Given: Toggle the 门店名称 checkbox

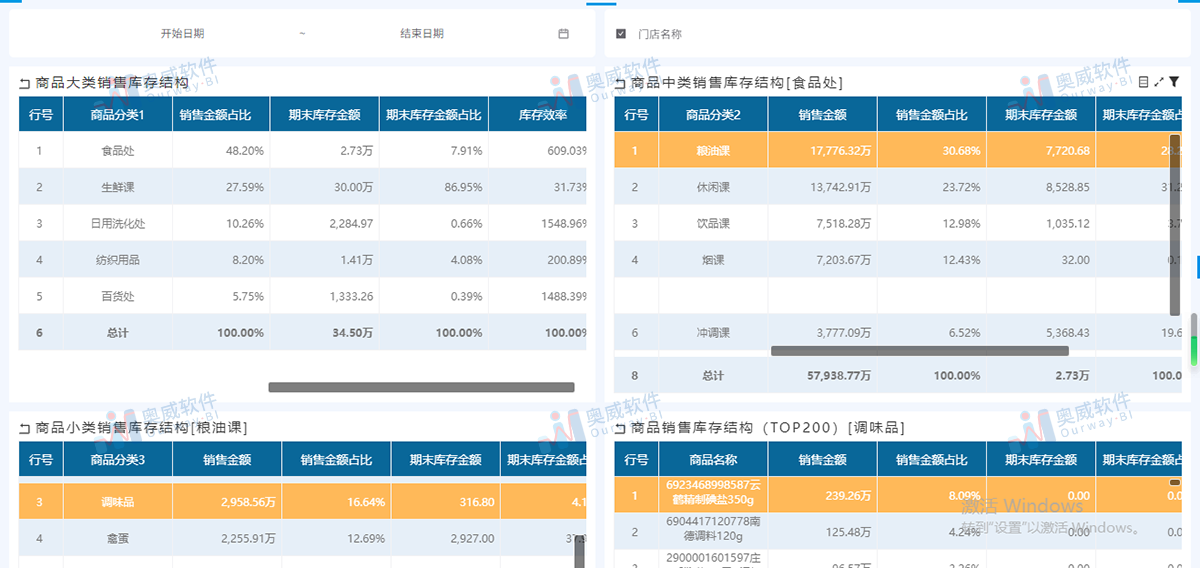Looking at the screenshot, I should click(x=621, y=34).
